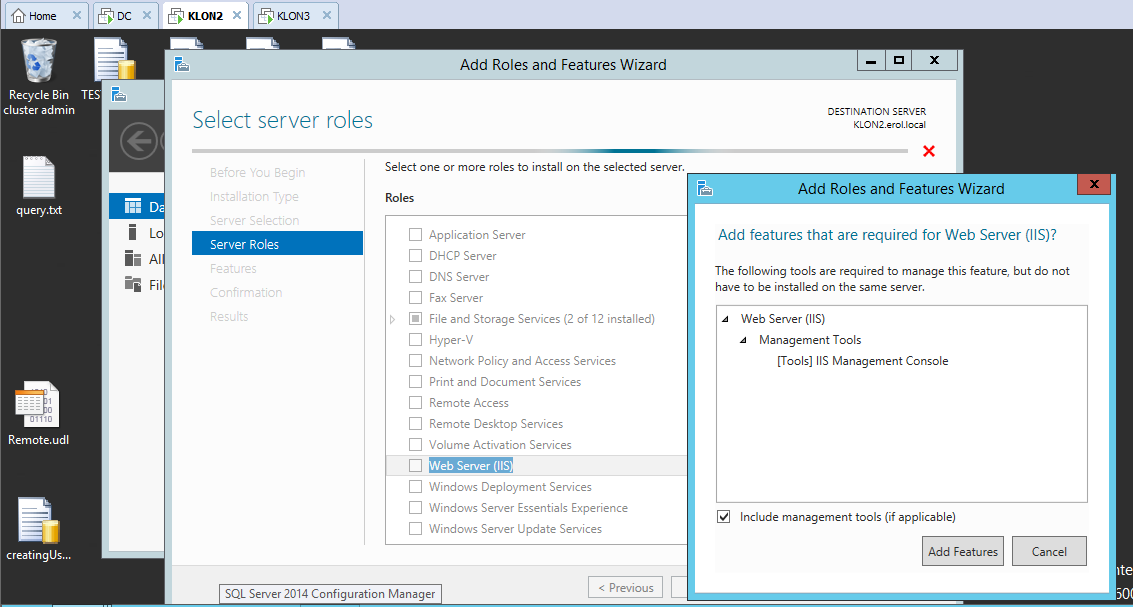Screen dimensions: 1133x607
Task: Check the DHCP Server role checkbox
Action: click(416, 256)
